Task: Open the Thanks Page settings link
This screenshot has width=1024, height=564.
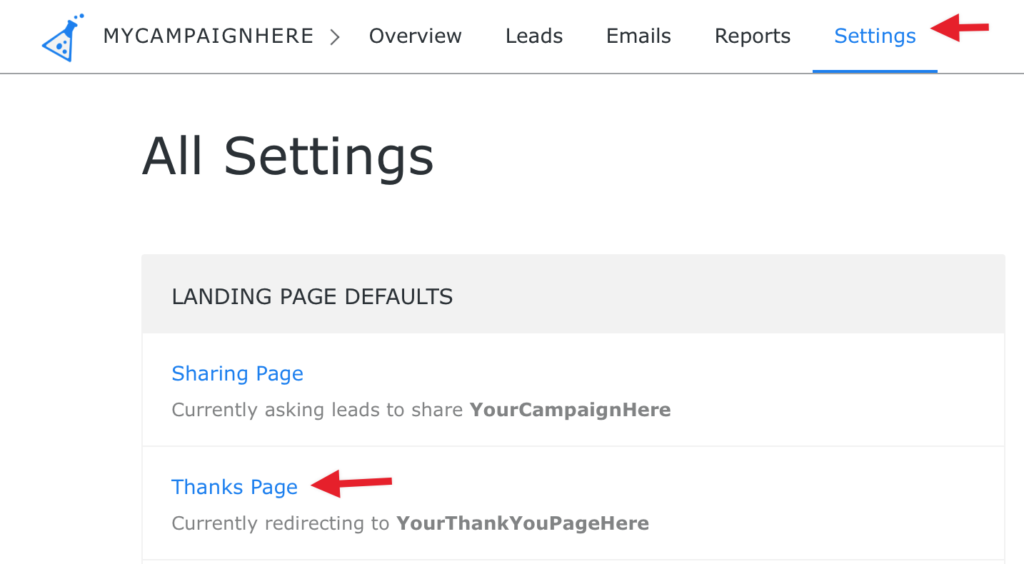Action: click(234, 487)
